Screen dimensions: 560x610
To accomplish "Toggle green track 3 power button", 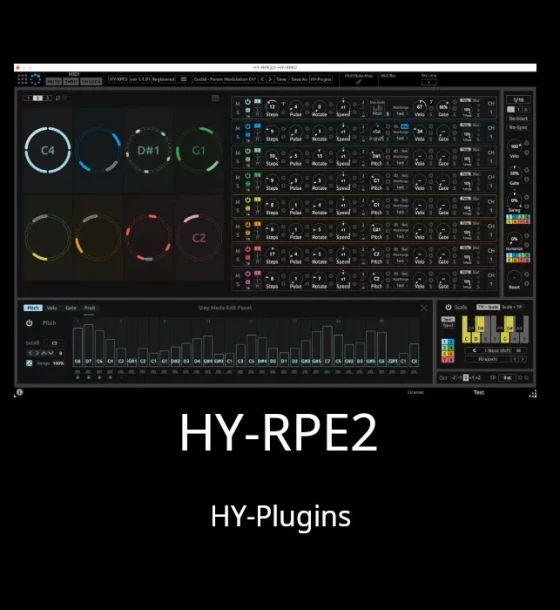I will (x=248, y=151).
